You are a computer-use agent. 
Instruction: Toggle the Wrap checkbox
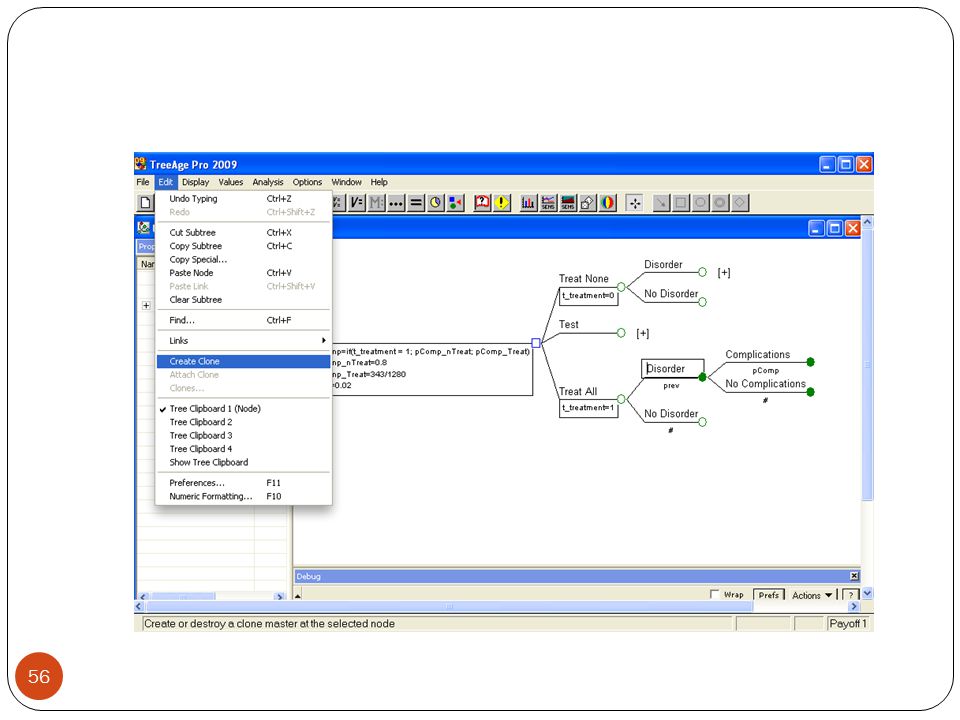[714, 594]
